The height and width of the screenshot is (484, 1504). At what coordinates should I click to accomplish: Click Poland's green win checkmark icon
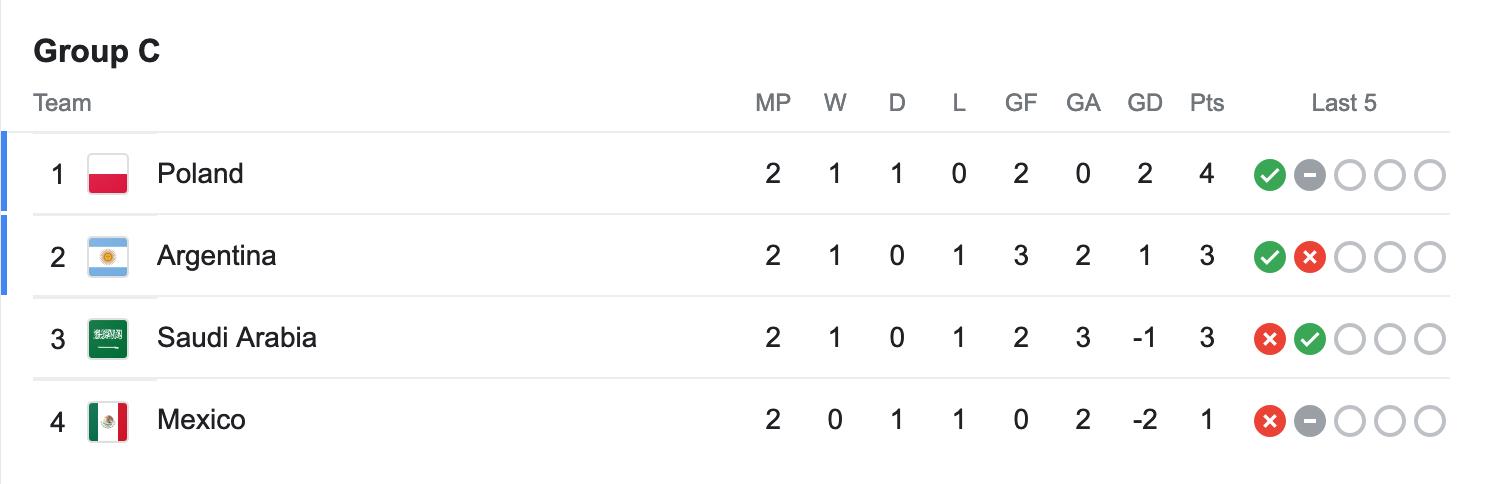pos(1270,175)
